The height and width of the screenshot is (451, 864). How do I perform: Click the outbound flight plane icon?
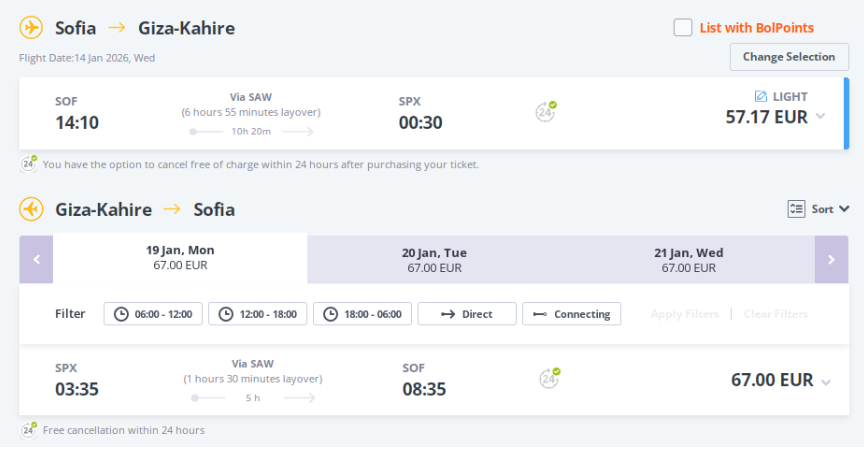coord(31,27)
